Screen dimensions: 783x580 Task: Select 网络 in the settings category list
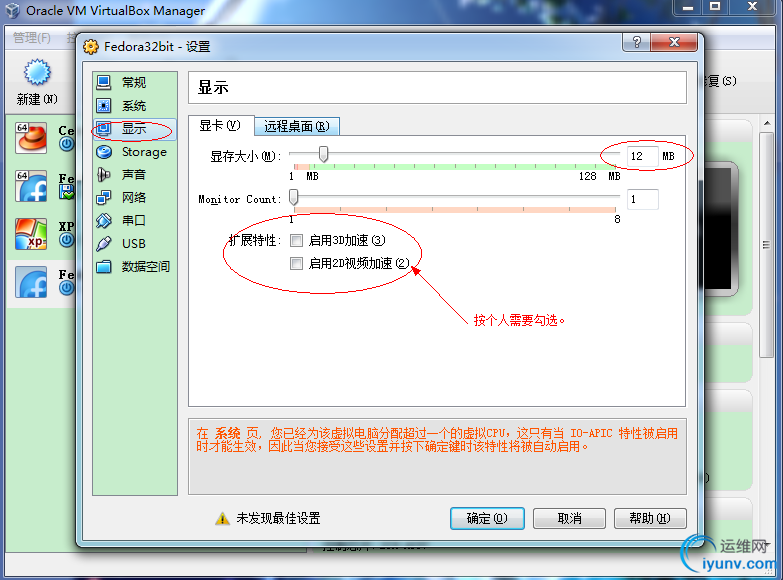pyautogui.click(x=134, y=198)
